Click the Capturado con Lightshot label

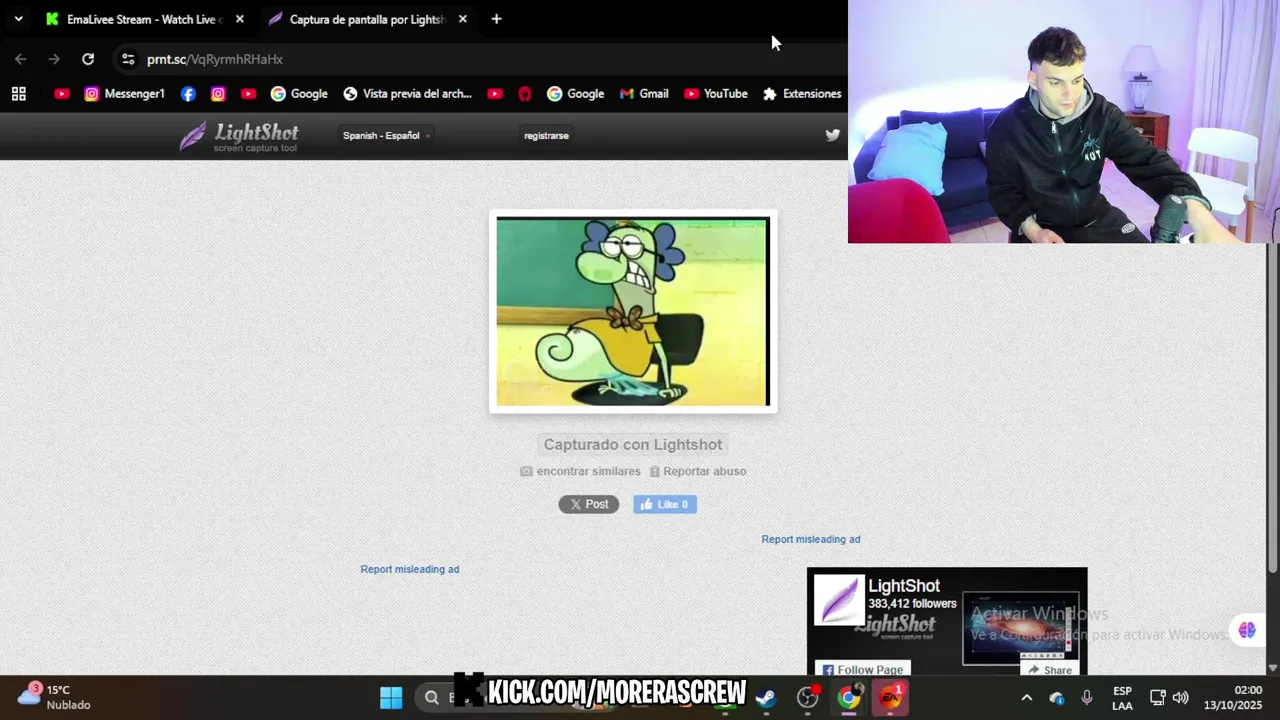coord(633,444)
